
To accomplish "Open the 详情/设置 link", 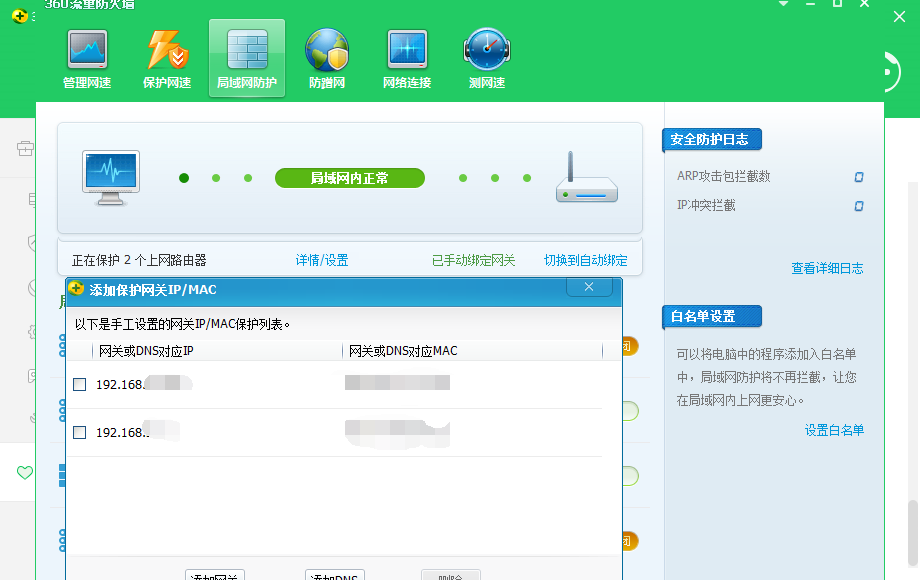I will click(322, 260).
